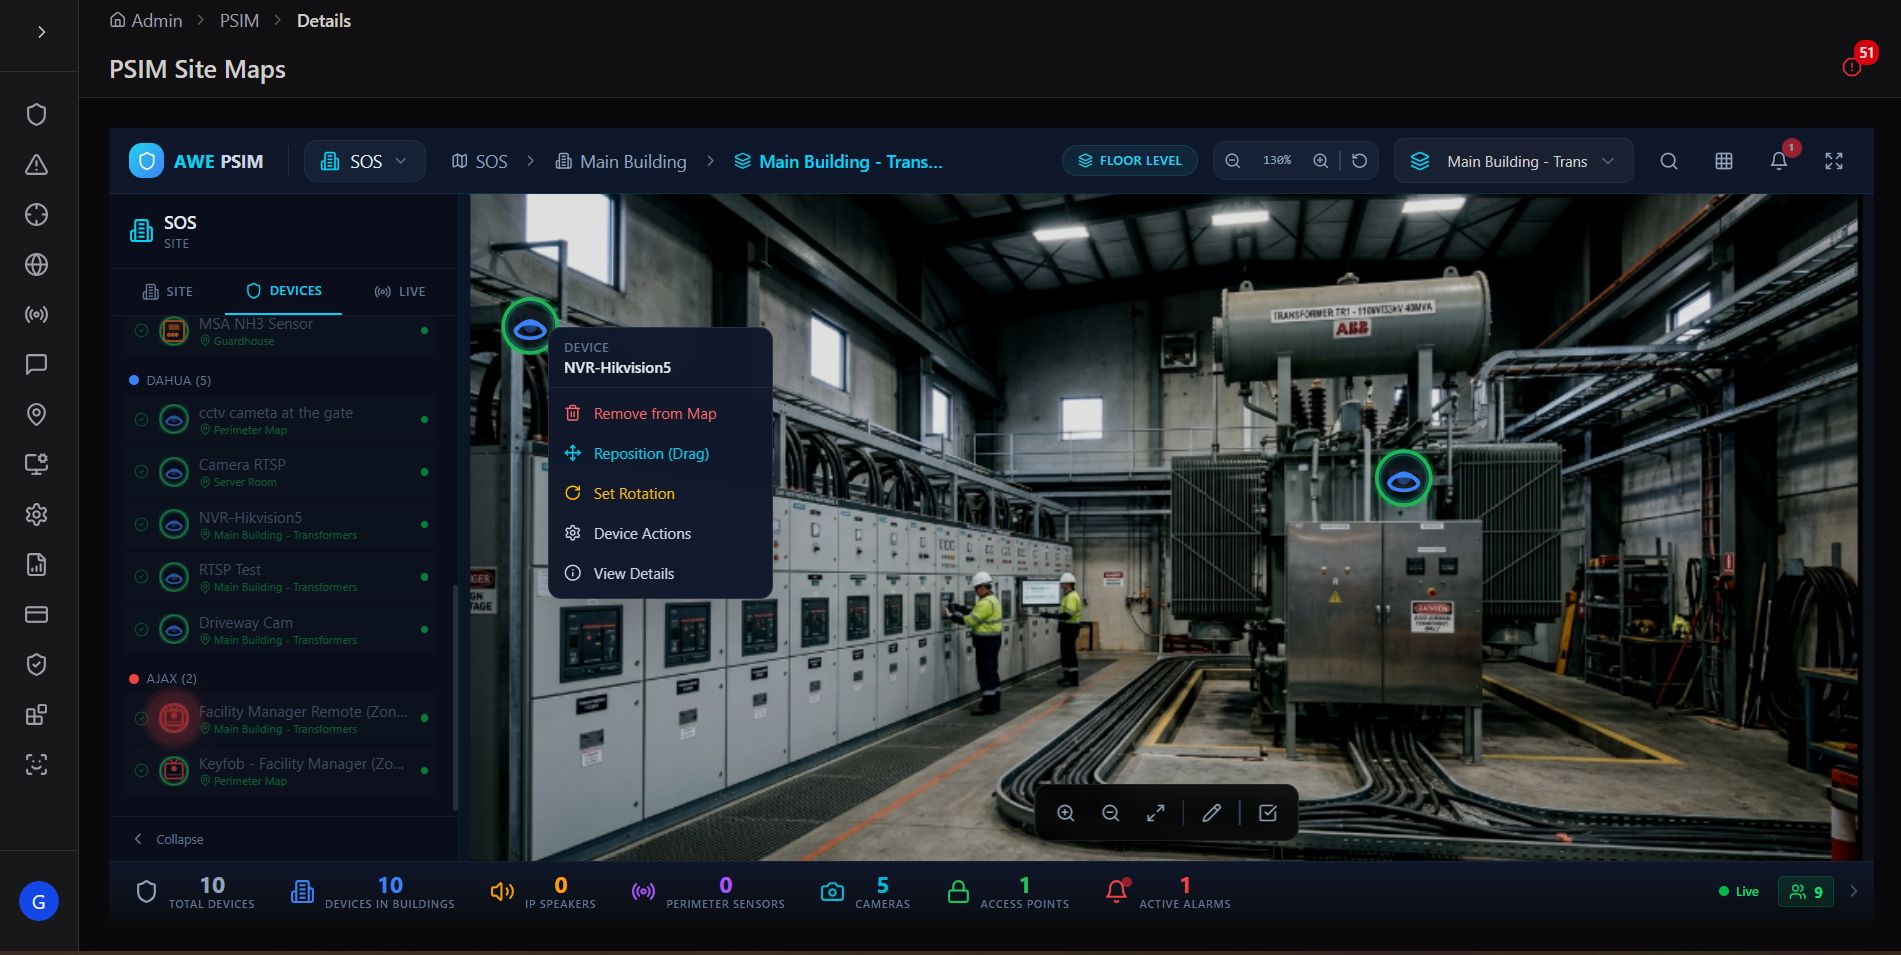1901x955 pixels.
Task: Zoom out using the top zoom control
Action: click(x=1233, y=161)
